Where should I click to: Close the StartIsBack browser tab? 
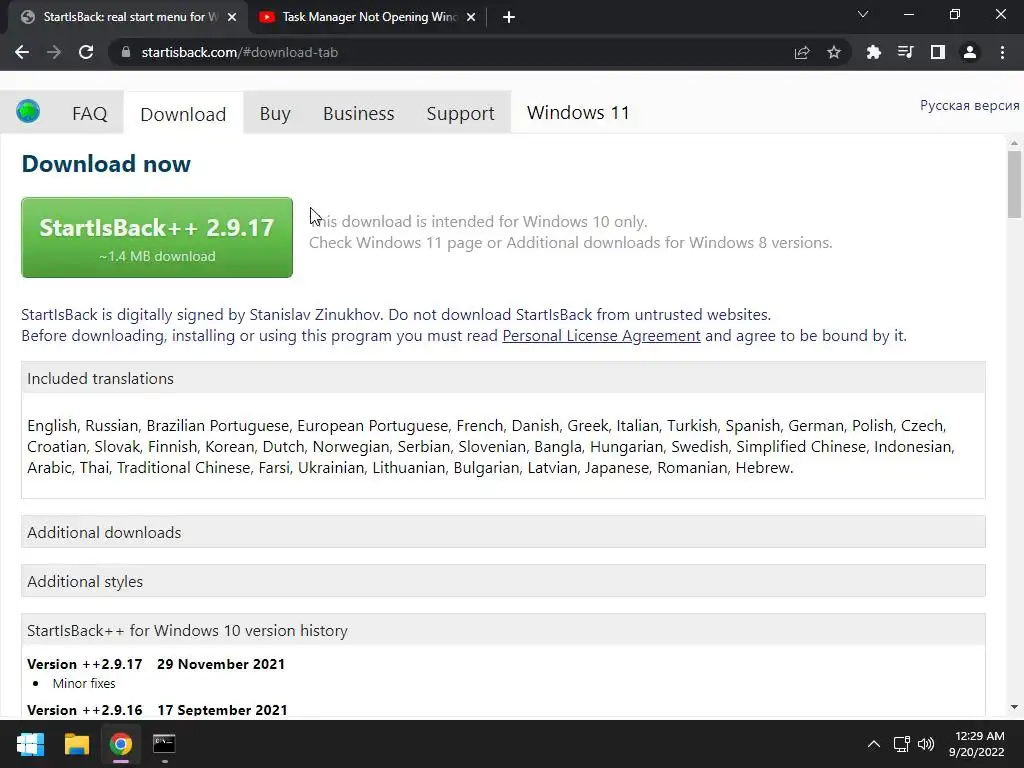(232, 17)
